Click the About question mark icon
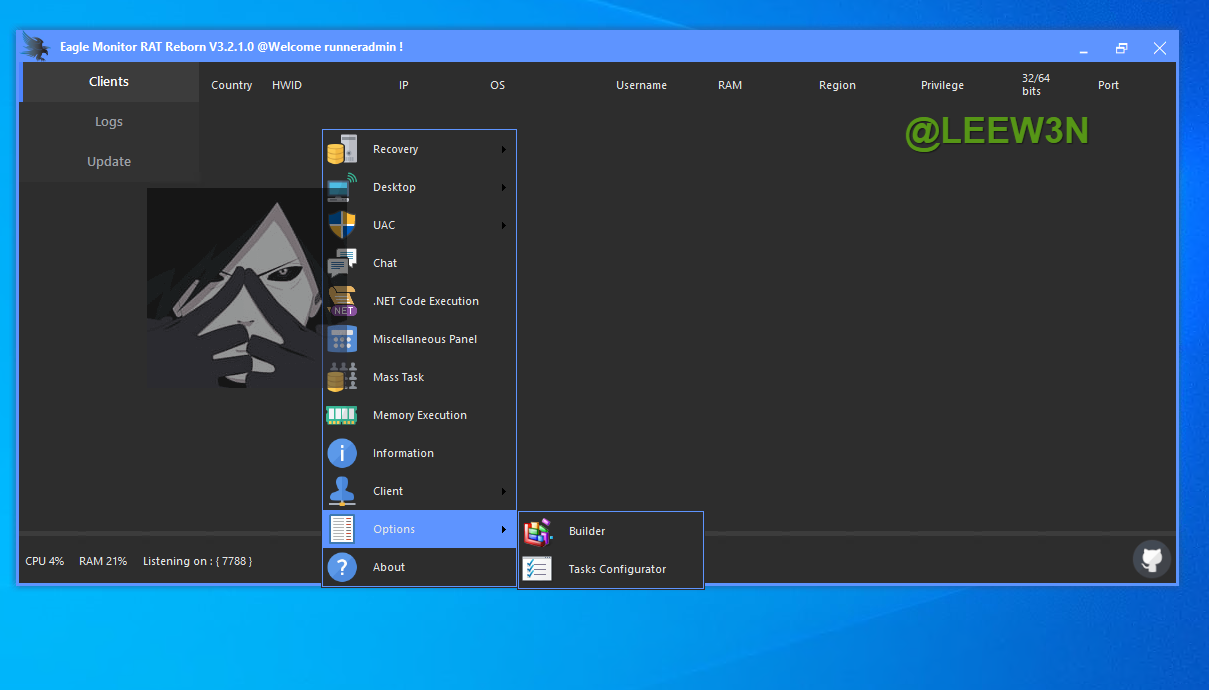1209x690 pixels. tap(342, 567)
